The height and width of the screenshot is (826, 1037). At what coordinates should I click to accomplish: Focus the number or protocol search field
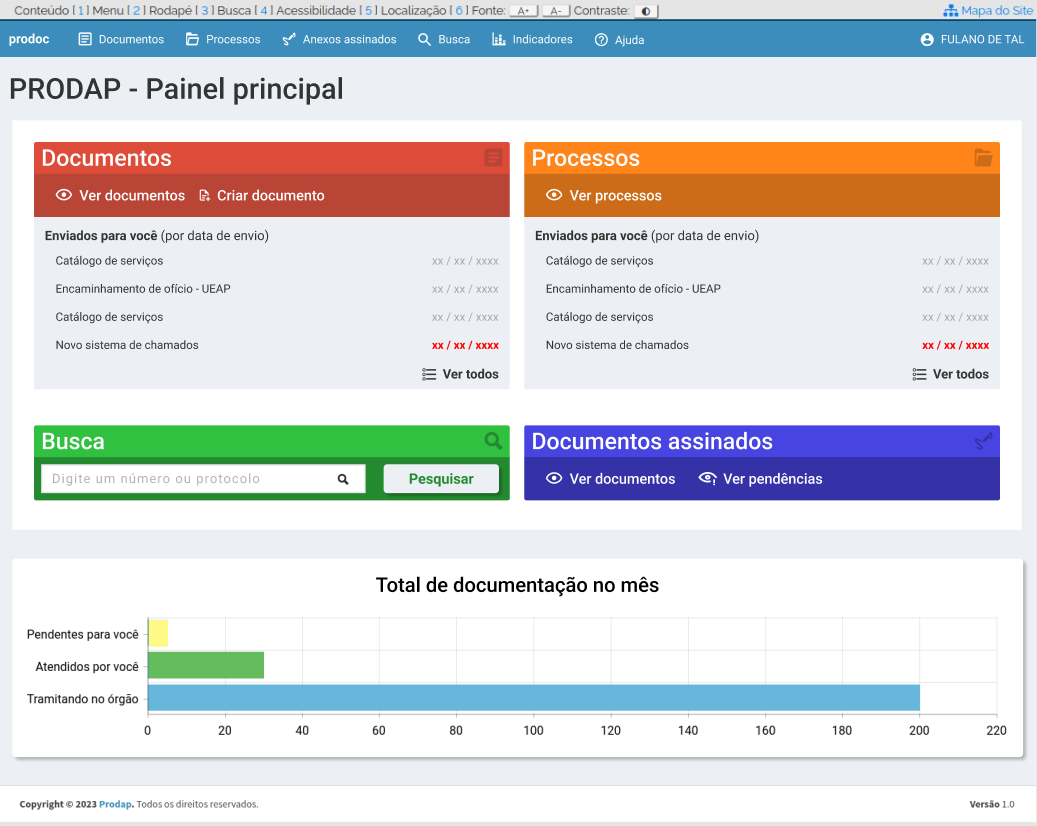pyautogui.click(x=190, y=479)
